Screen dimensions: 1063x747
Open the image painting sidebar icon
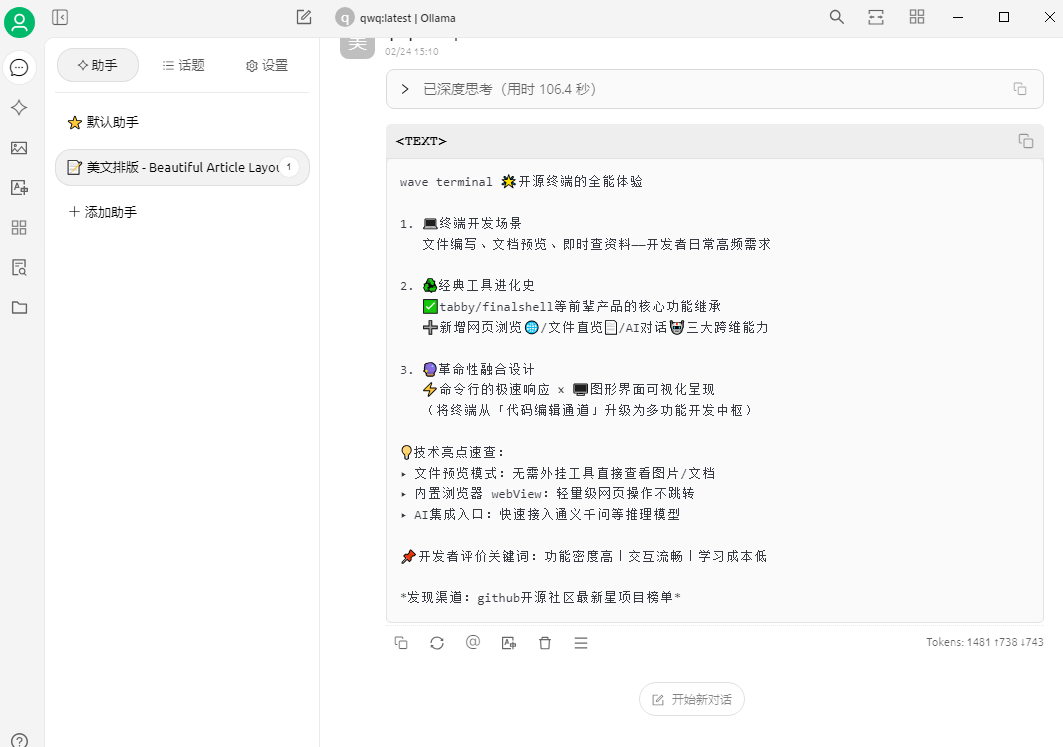coord(19,148)
